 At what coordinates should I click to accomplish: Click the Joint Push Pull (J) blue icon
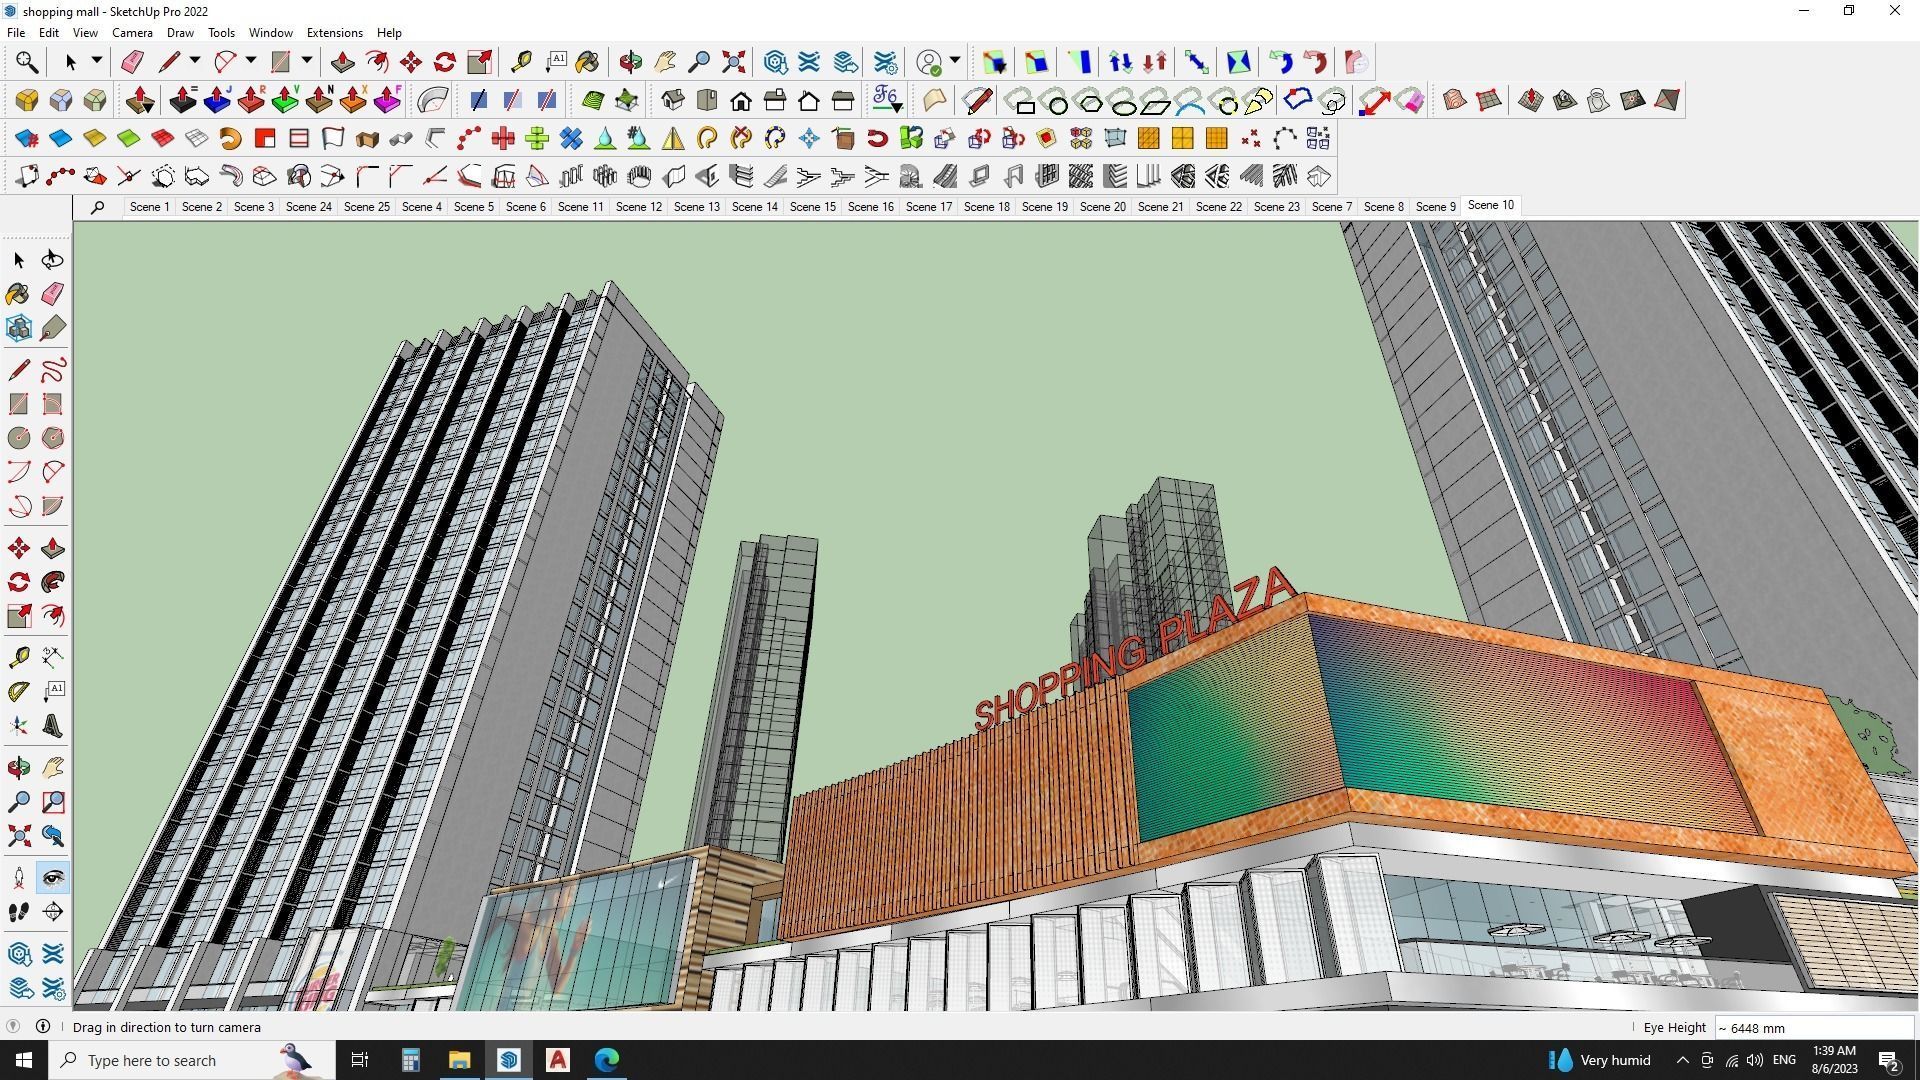(217, 100)
